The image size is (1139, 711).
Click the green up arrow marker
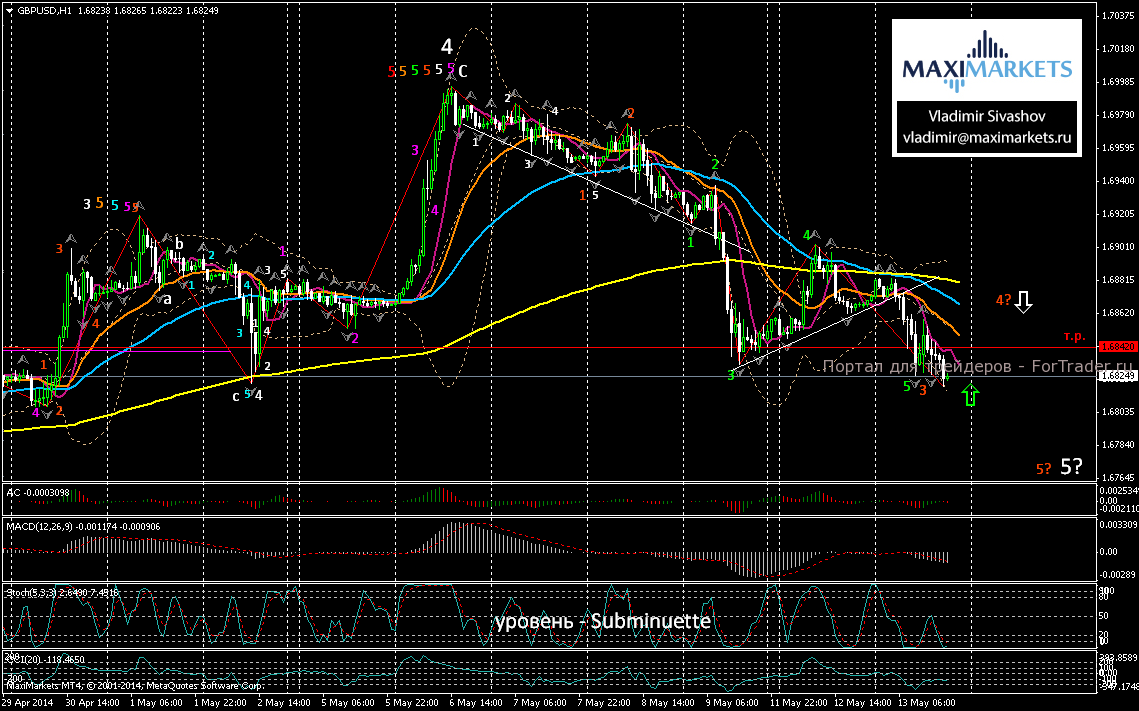pyautogui.click(x=969, y=395)
